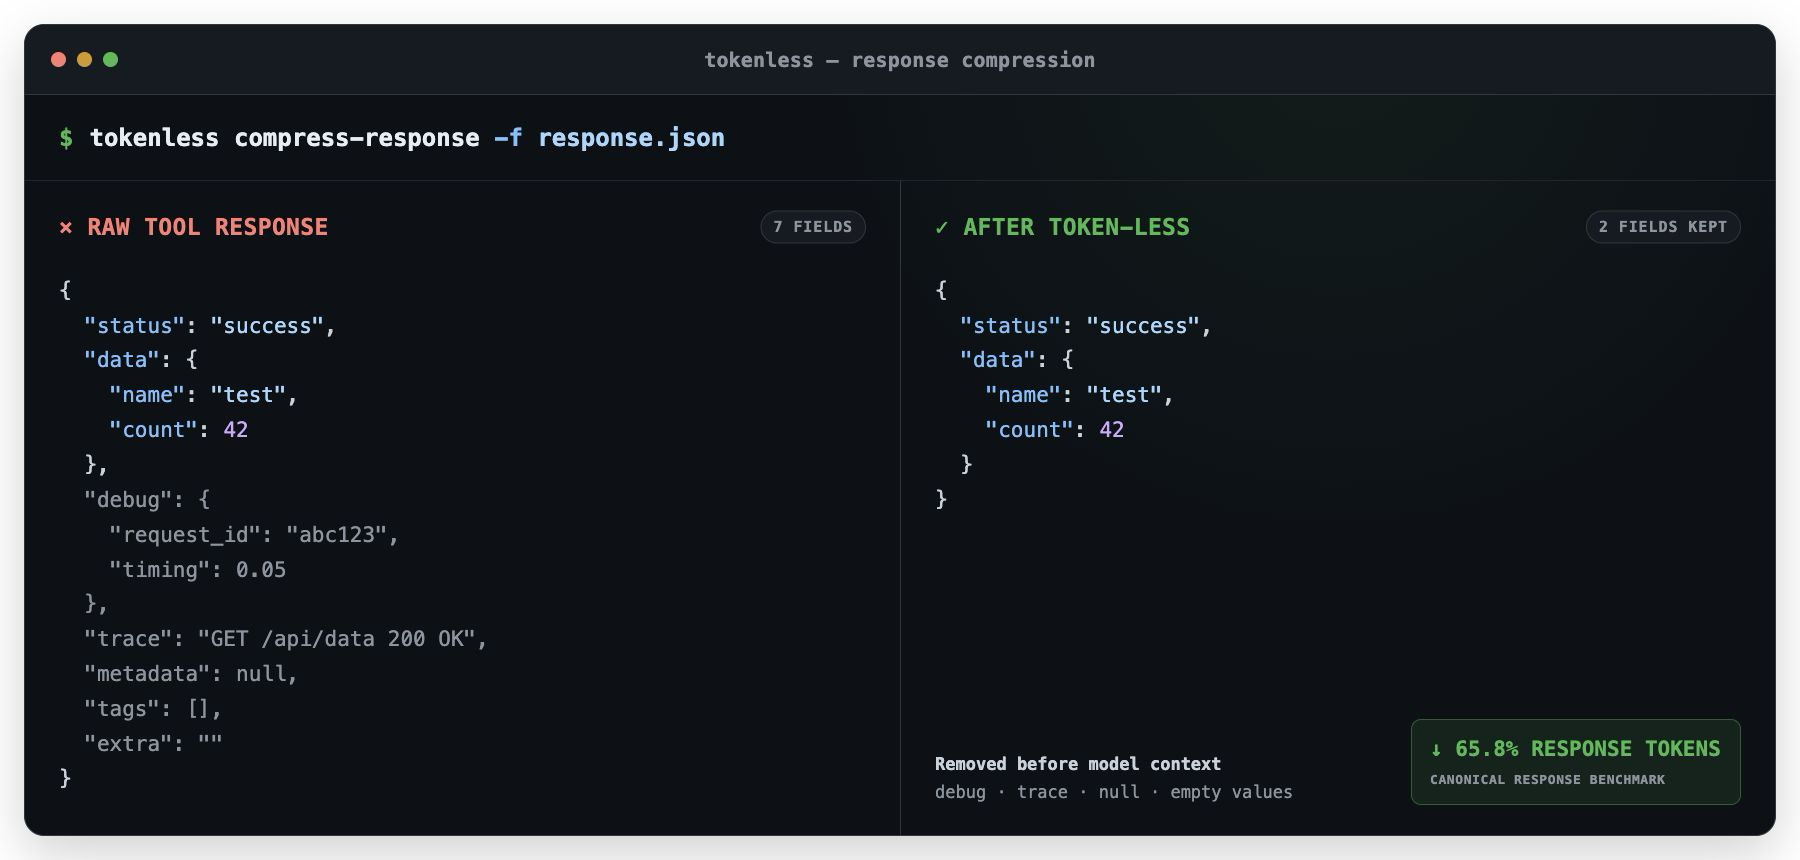
Task: Click the '65.8% RESPONSE TOKENS' badge
Action: [x=1576, y=762]
